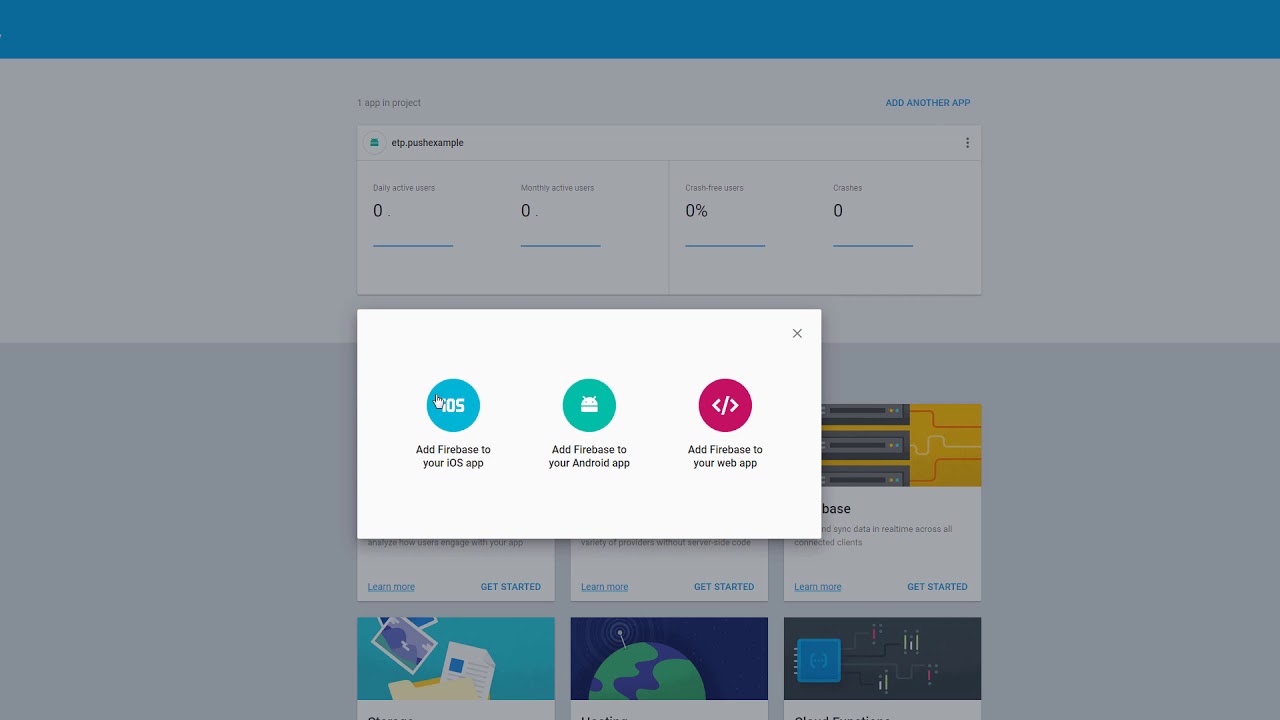This screenshot has height=720, width=1280.
Task: Click the etp.pushexample Android app icon
Action: 374,143
